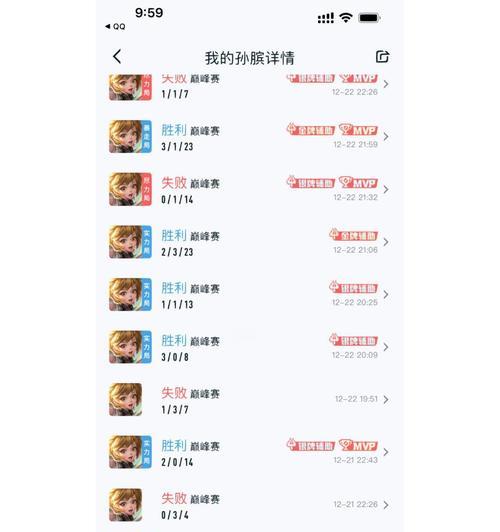This screenshot has width=500, height=532.
Task: Tap the page title 我的孙膑详情
Action: pyautogui.click(x=250, y=58)
